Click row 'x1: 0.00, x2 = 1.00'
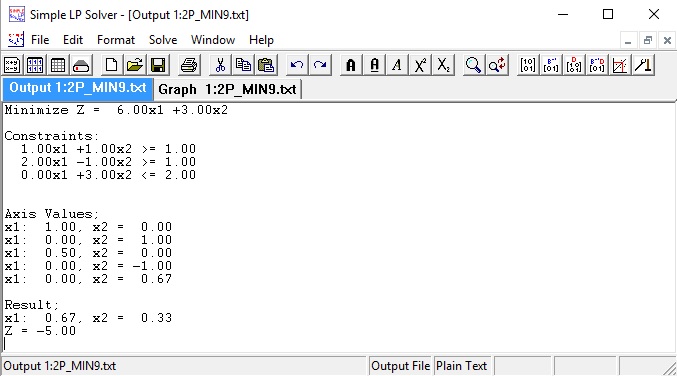This screenshot has width=677, height=376. coord(88,240)
